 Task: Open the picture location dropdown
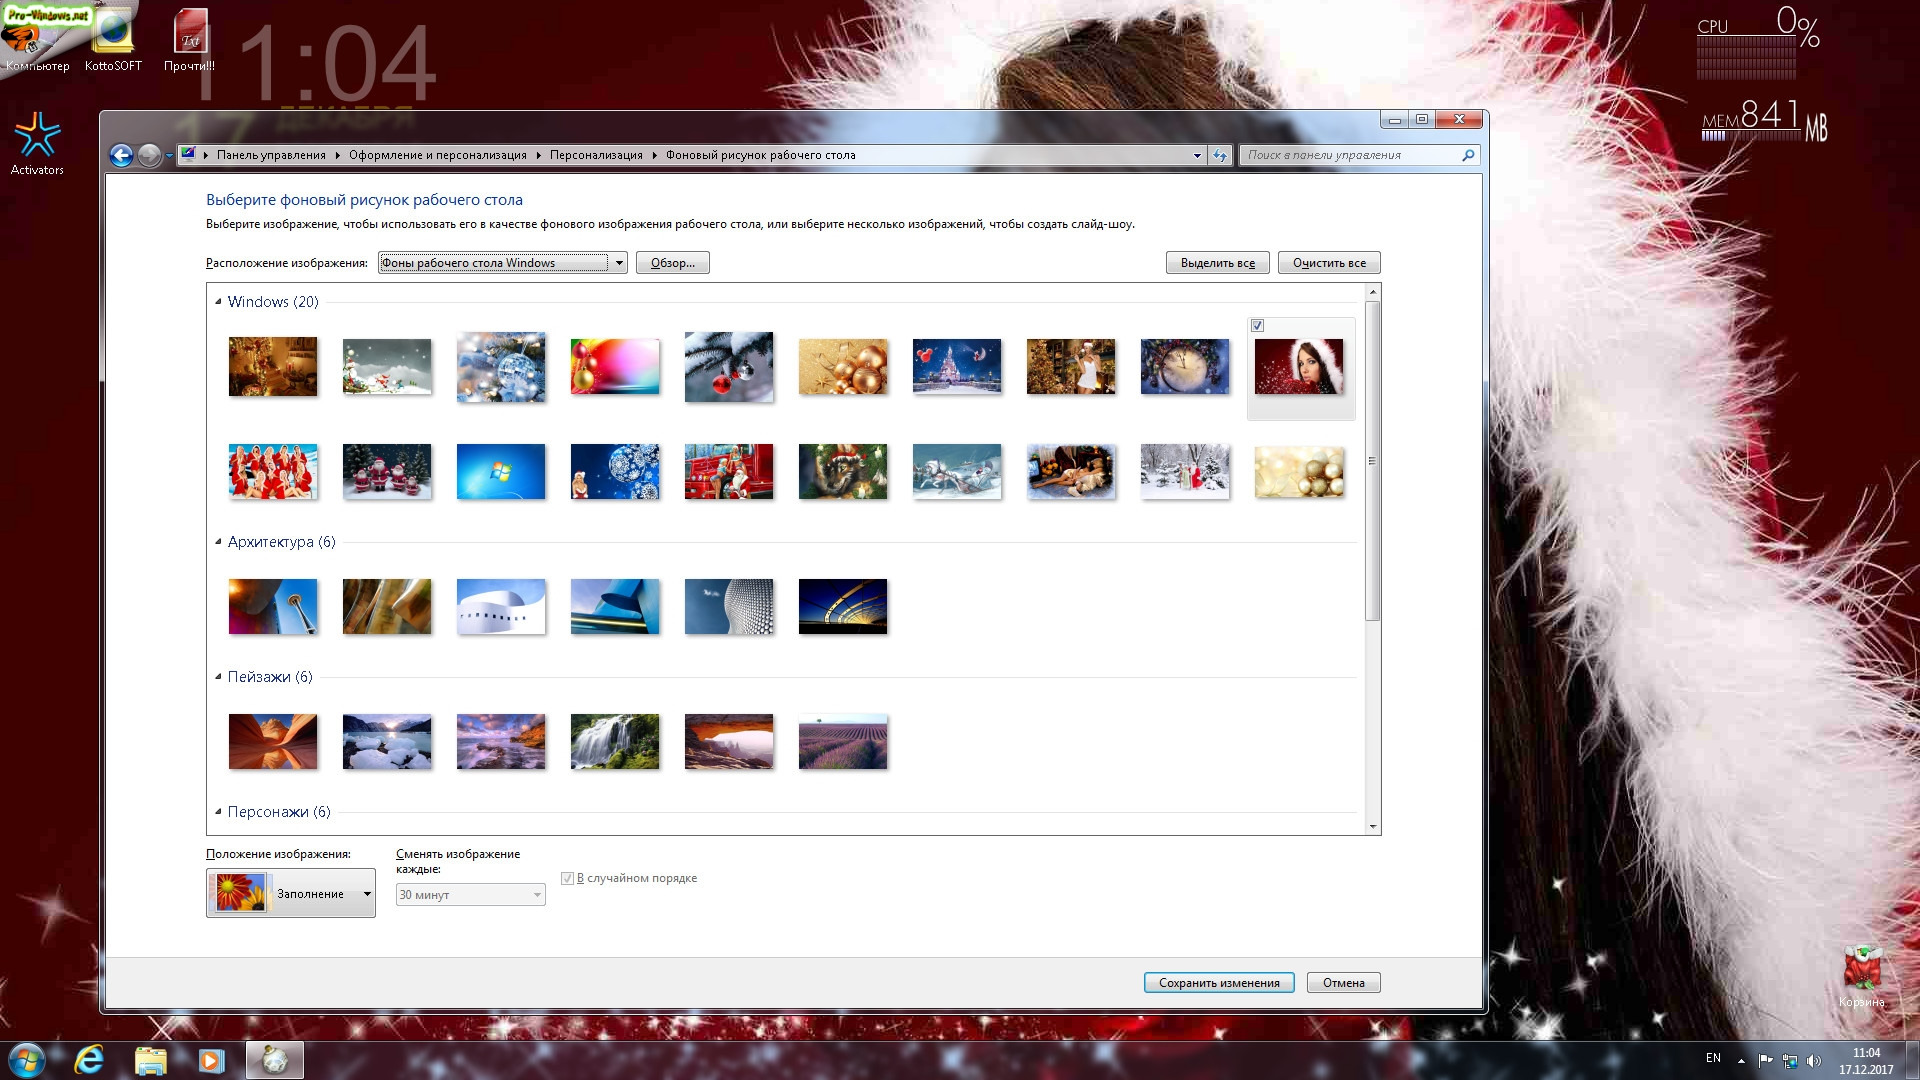tap(619, 263)
